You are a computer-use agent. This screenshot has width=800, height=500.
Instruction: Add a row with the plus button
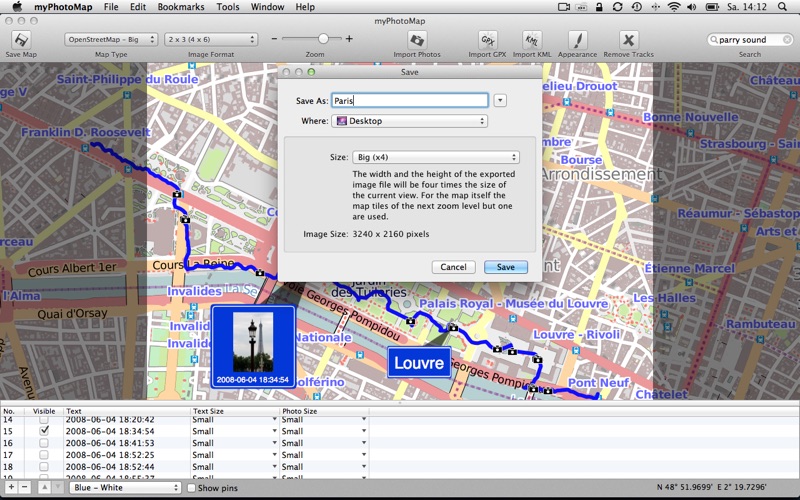tap(11, 487)
